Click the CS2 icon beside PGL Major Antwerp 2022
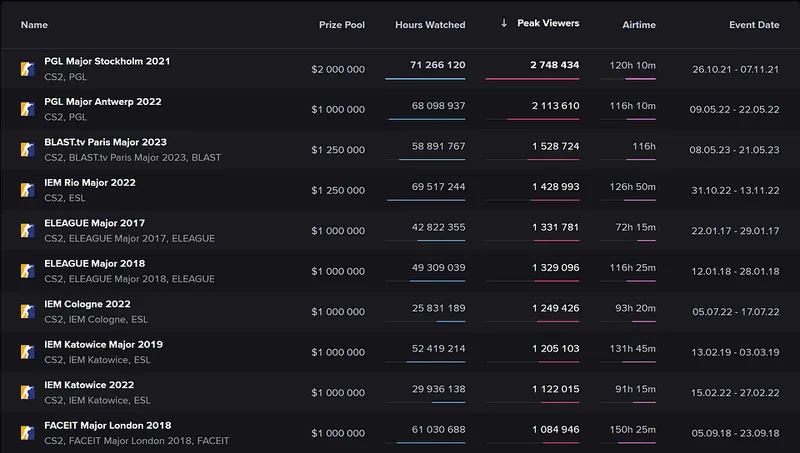800x453 pixels. (x=28, y=109)
